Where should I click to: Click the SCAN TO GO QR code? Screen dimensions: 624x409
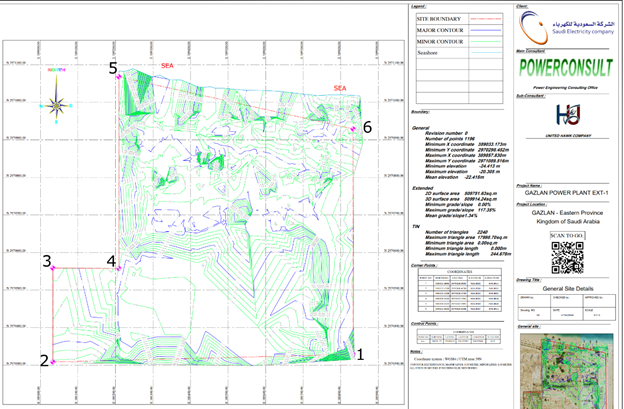pyautogui.click(x=567, y=258)
